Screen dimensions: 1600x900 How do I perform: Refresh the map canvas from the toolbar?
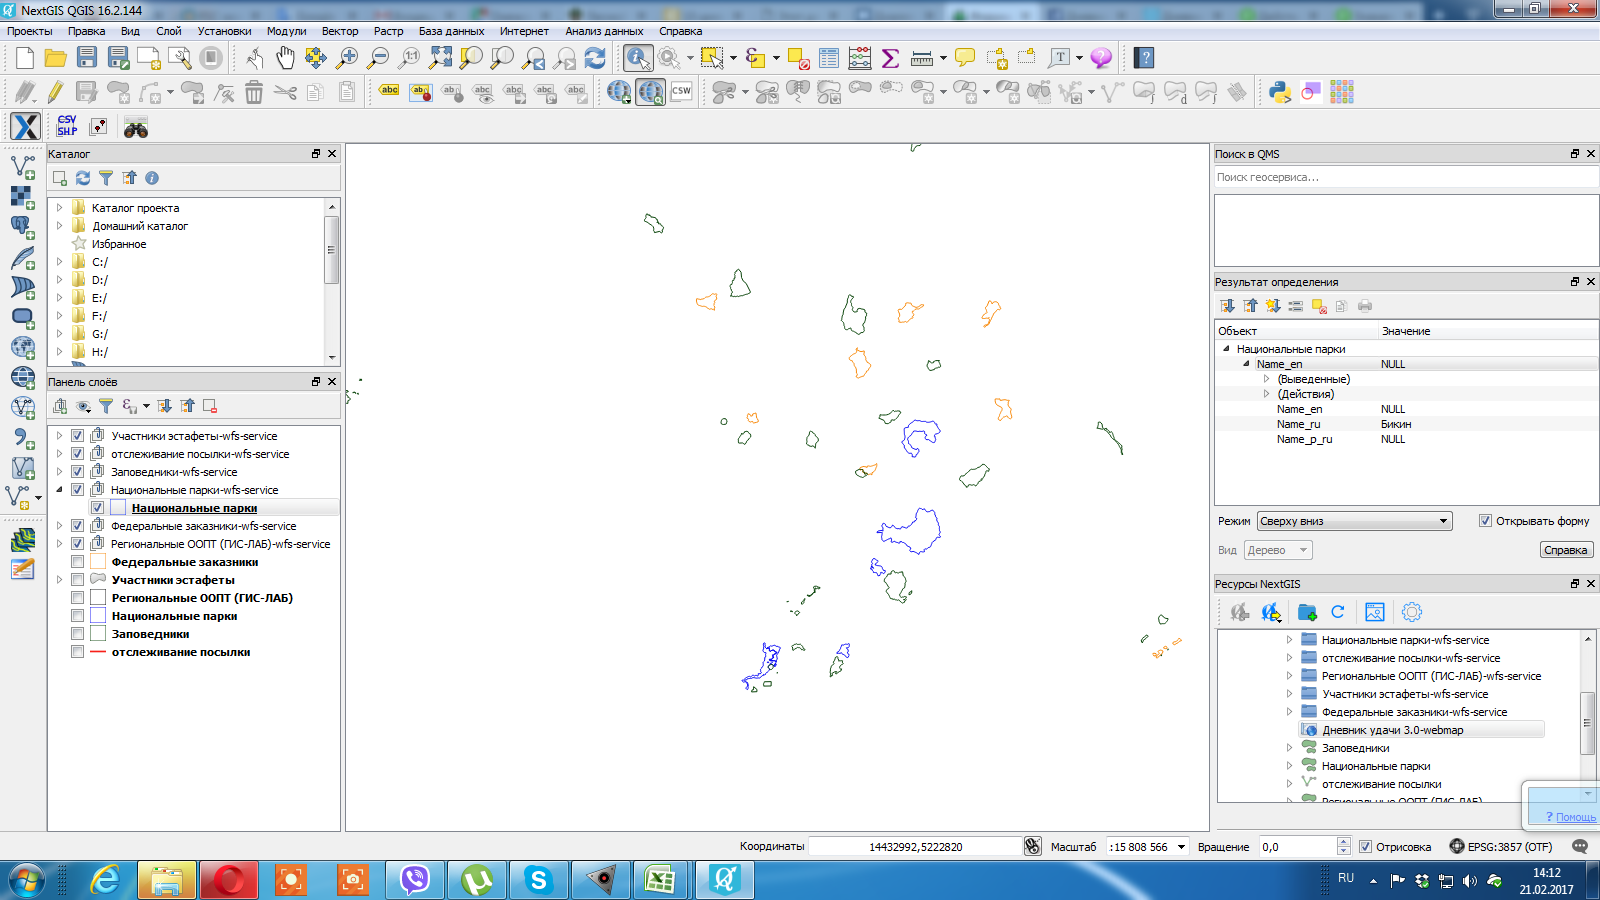(595, 58)
